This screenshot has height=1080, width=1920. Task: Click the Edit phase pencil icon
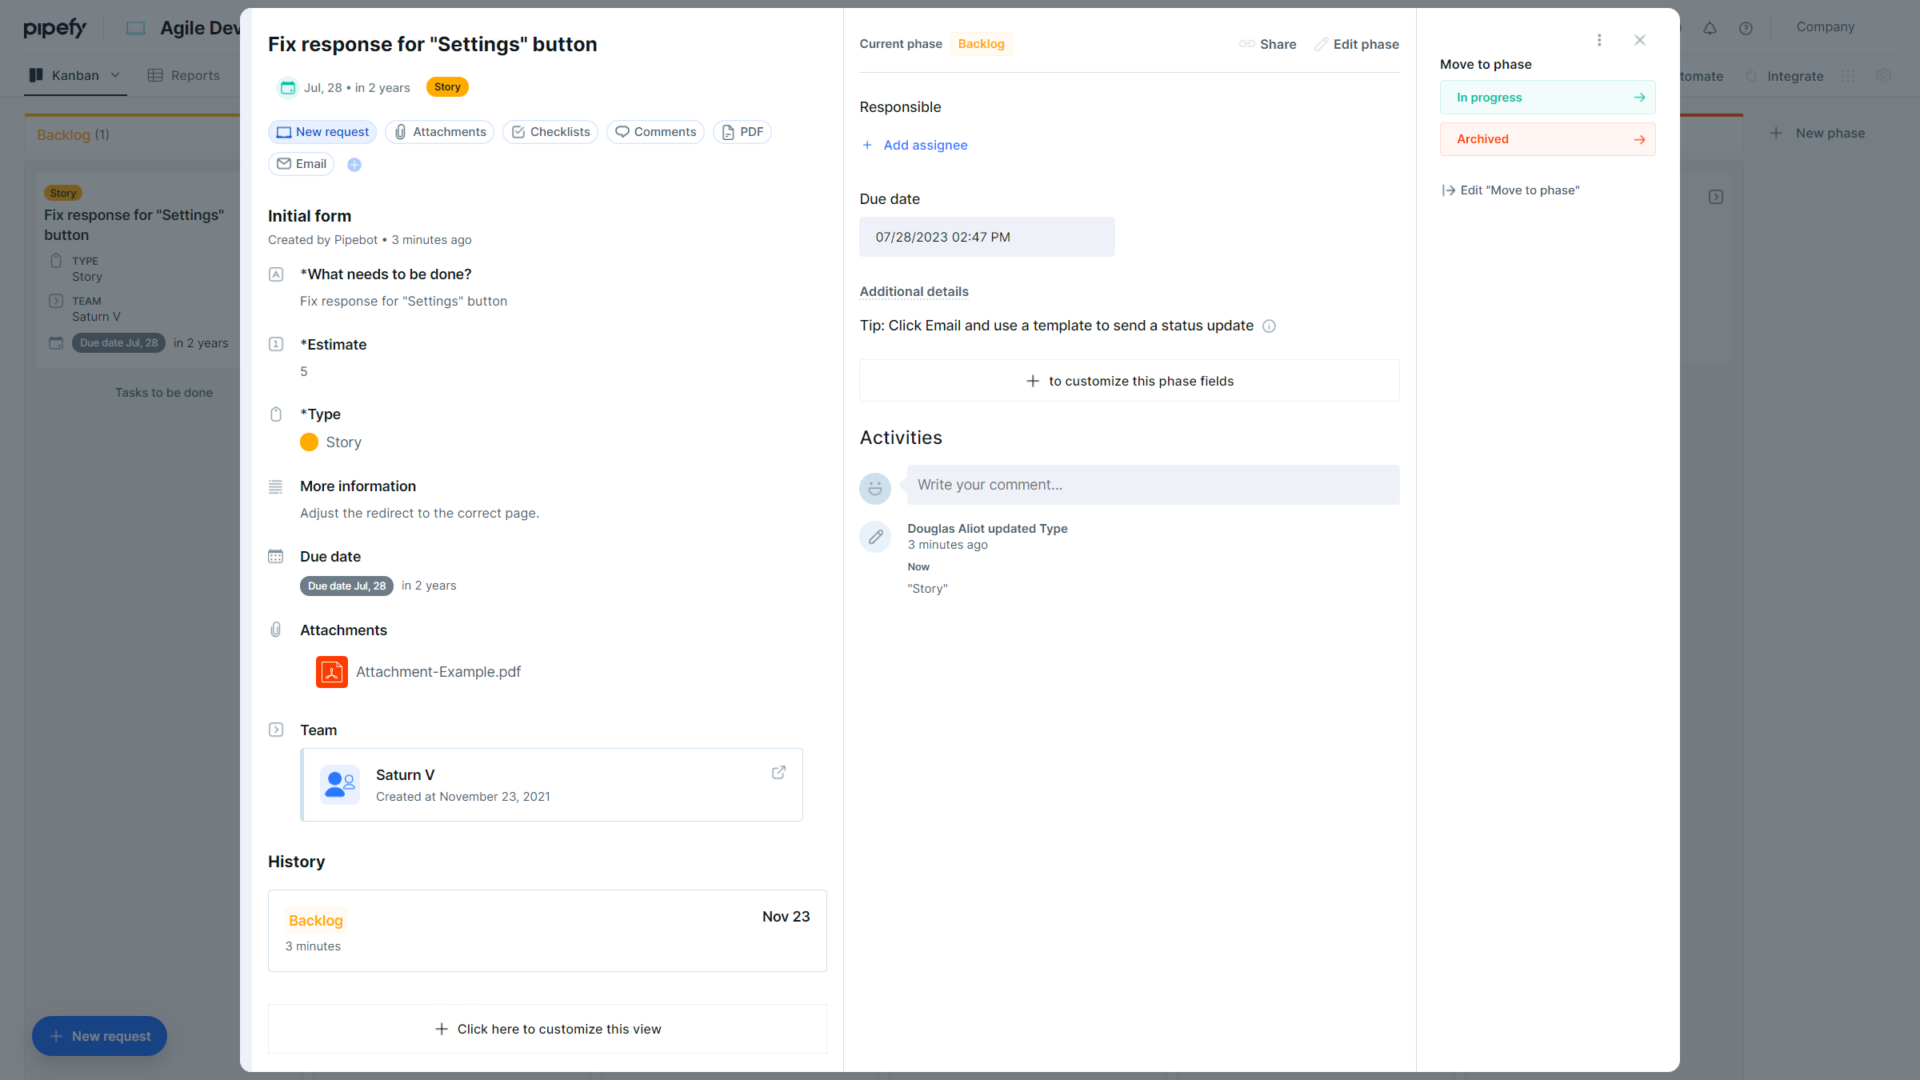tap(1322, 44)
